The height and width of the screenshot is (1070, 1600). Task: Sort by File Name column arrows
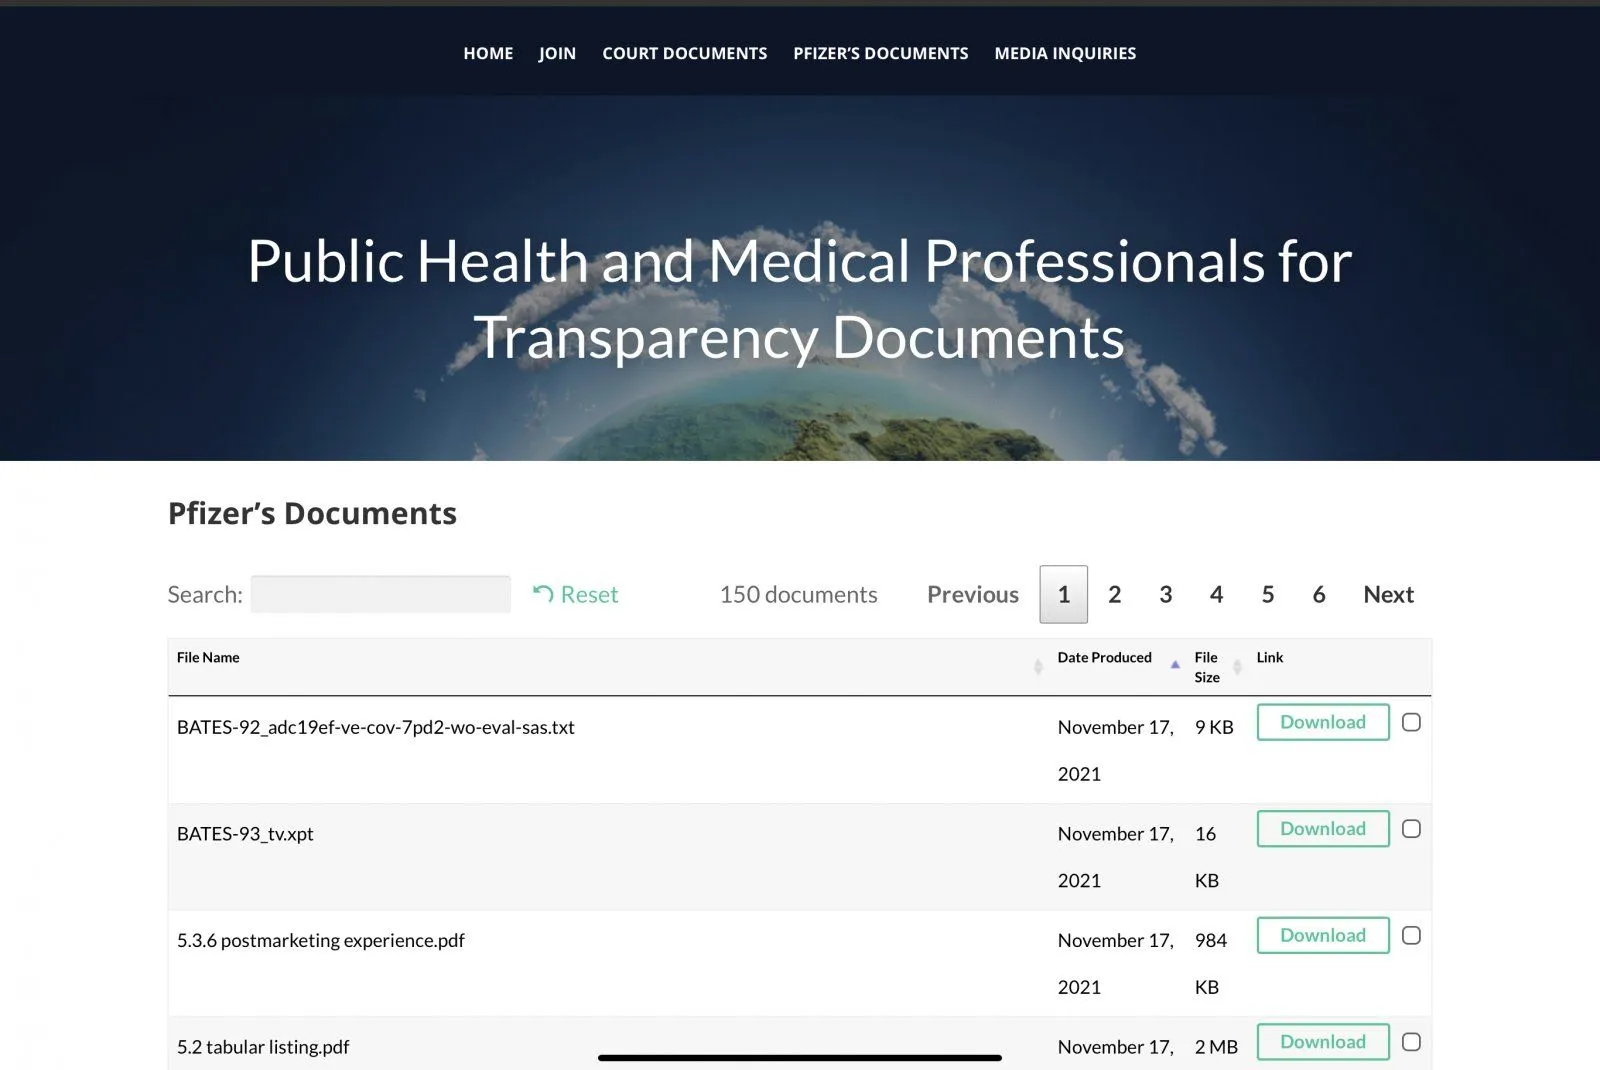(x=1037, y=666)
